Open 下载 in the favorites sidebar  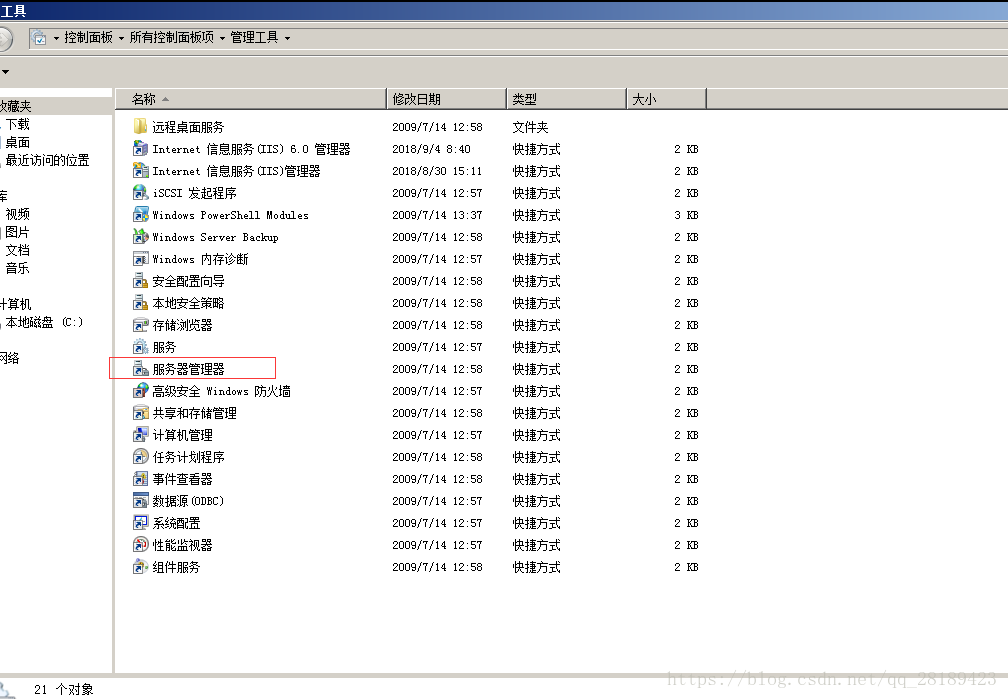18,124
